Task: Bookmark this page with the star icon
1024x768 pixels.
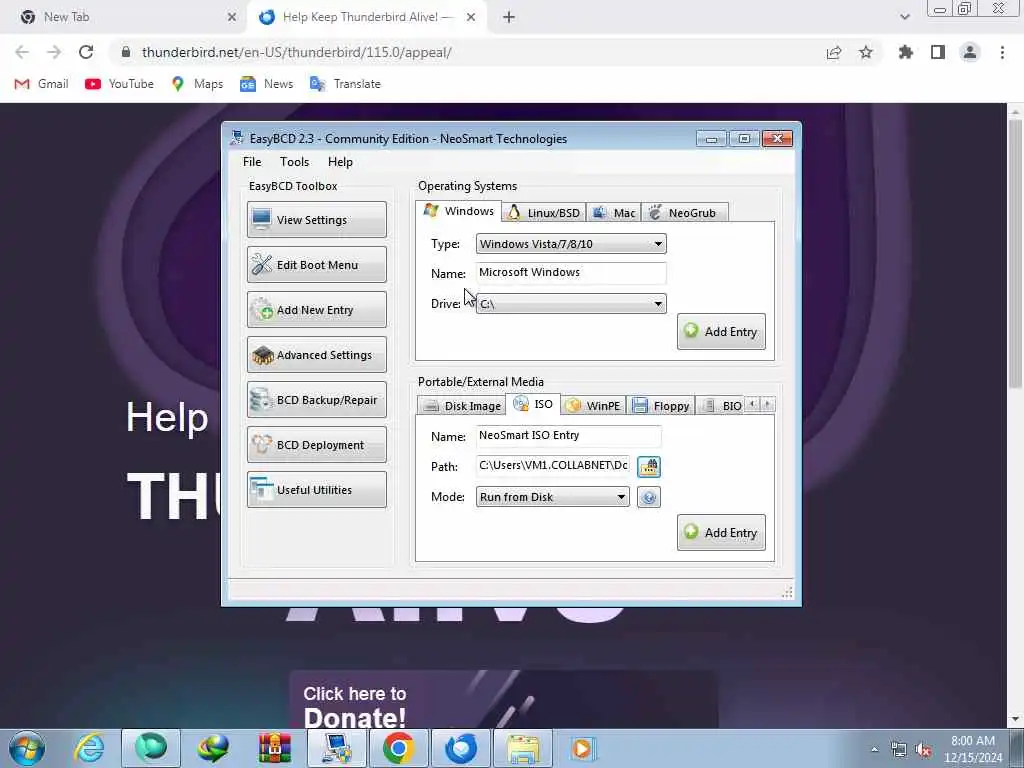Action: (865, 52)
